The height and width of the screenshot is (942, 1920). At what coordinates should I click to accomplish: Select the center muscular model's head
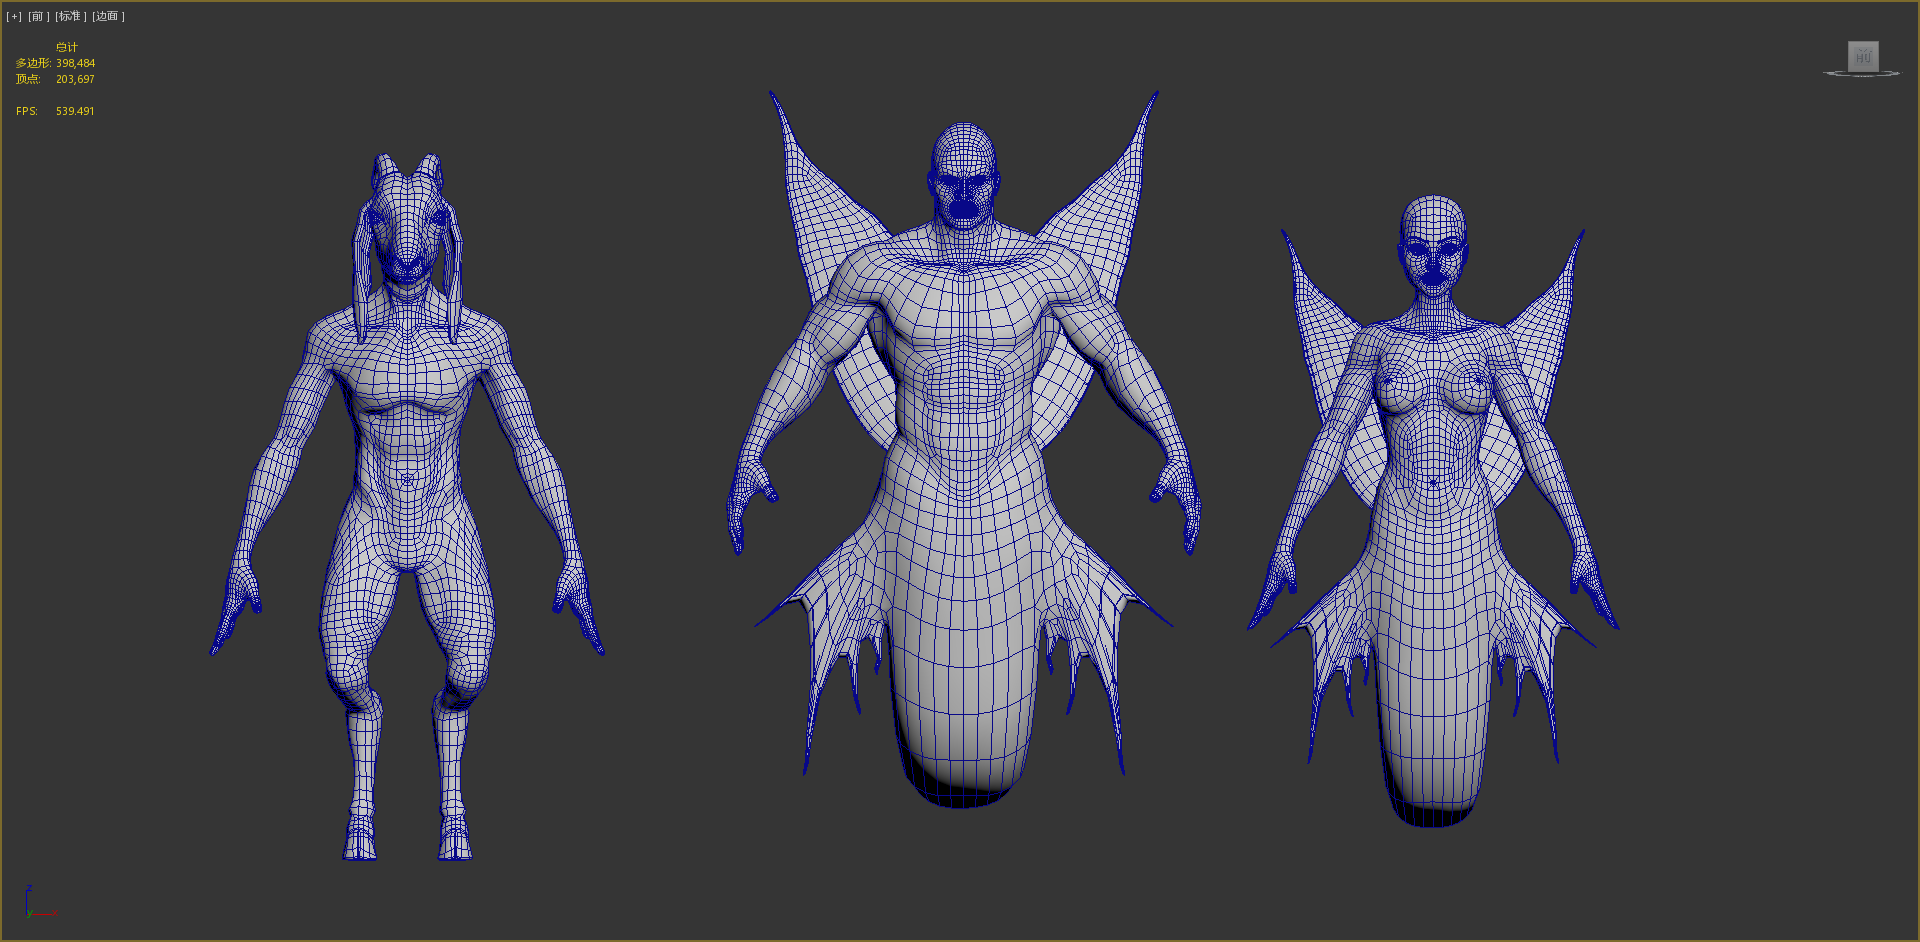pos(963,180)
